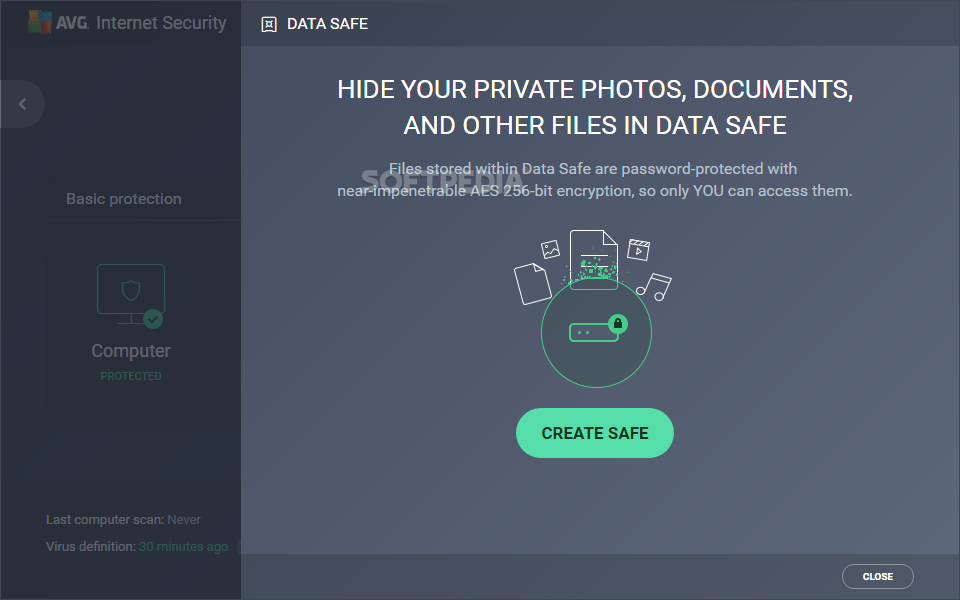
Task: Click the picture image icon
Action: click(x=550, y=249)
